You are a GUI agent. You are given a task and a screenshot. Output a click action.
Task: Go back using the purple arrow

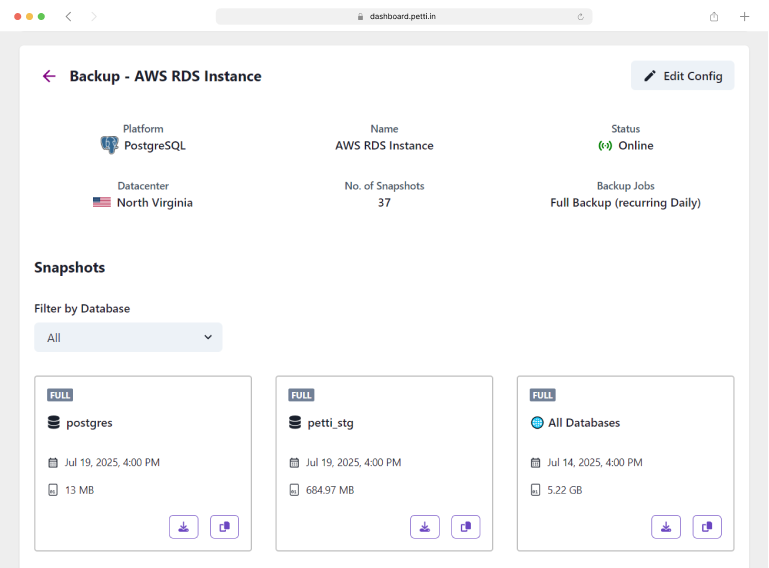(x=49, y=76)
